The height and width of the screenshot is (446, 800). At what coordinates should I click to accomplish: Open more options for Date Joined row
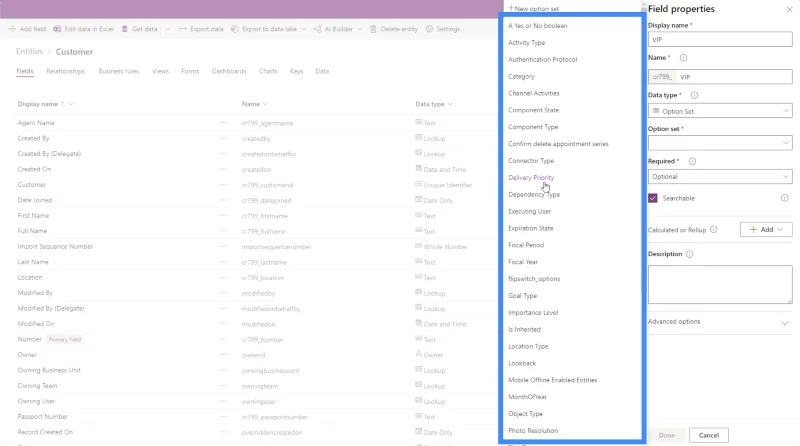(x=223, y=200)
